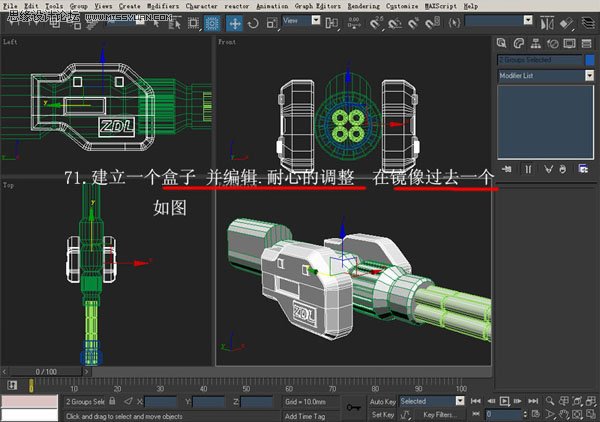Open the Graph Editors menu
Screen dimensions: 600x422
[317, 6]
